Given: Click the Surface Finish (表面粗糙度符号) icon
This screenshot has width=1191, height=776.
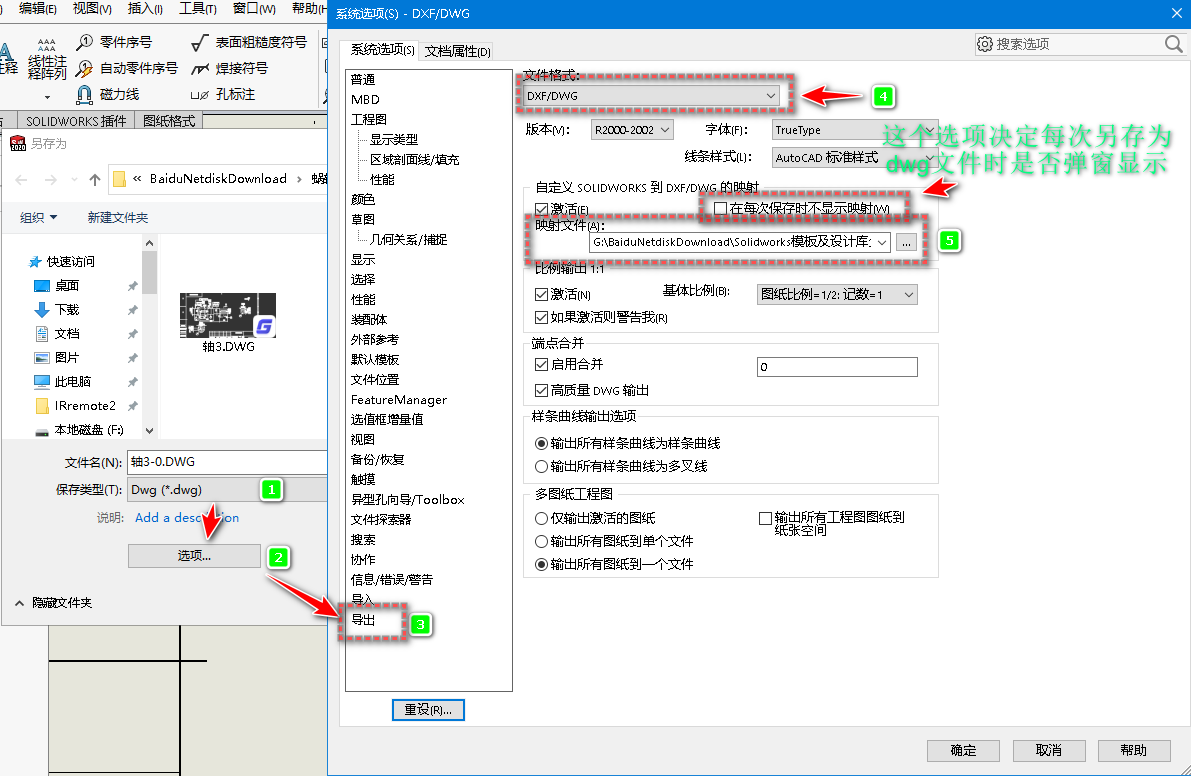Looking at the screenshot, I should point(200,42).
